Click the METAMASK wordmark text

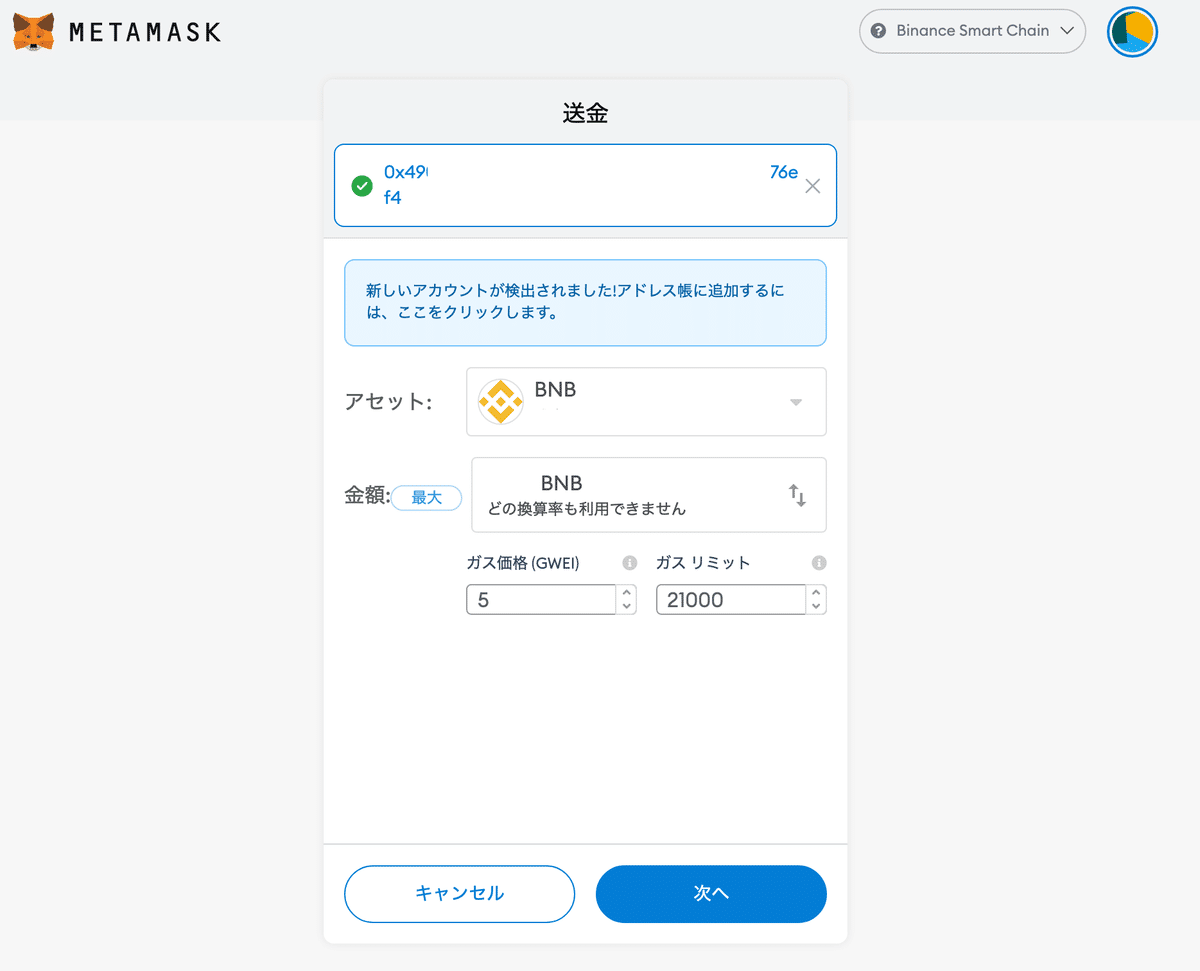point(145,32)
